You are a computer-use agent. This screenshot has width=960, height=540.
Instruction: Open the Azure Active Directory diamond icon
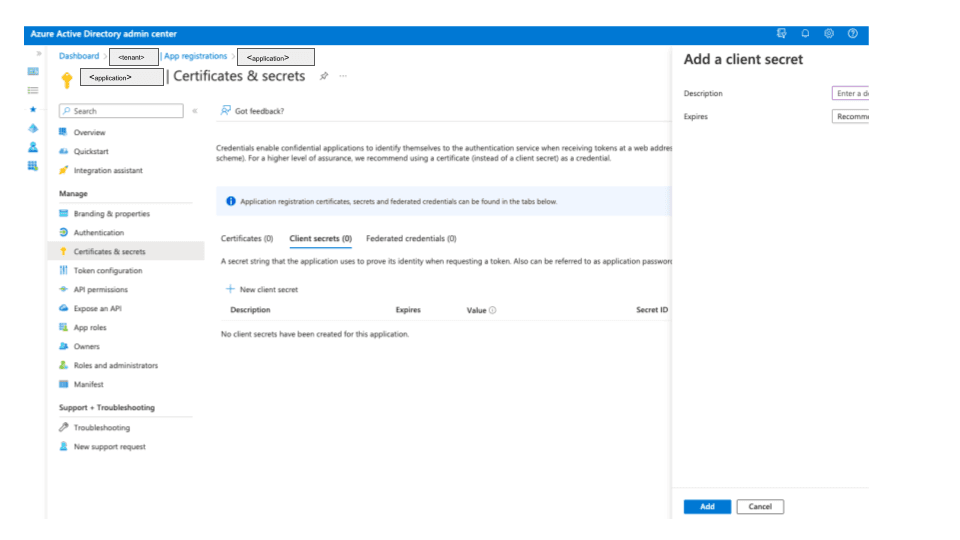click(33, 129)
